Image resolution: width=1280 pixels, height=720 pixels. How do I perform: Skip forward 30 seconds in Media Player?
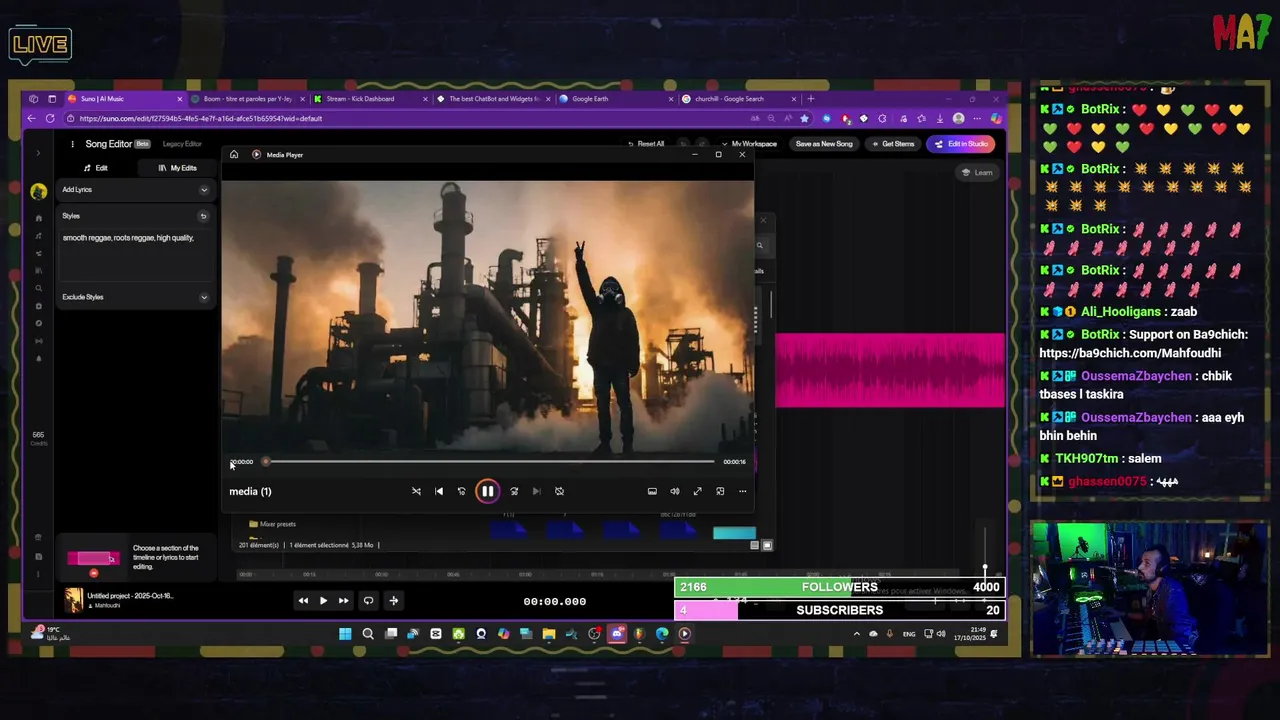click(514, 491)
